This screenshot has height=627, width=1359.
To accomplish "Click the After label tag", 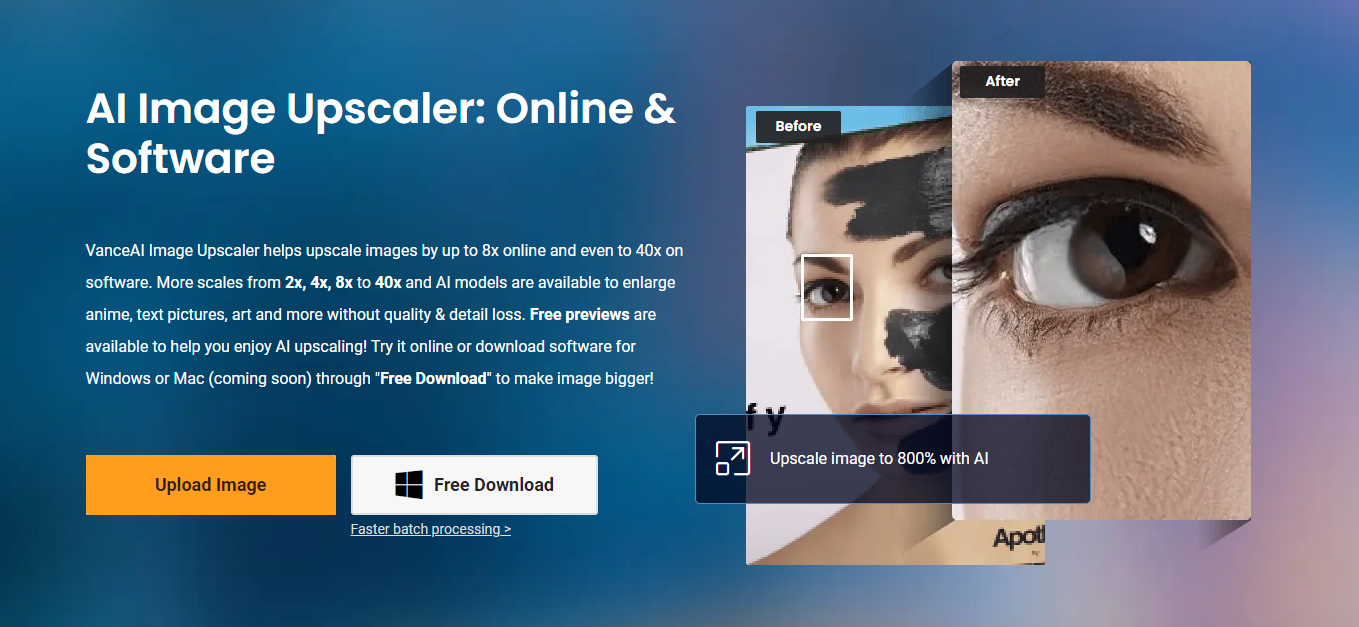I will coord(1002,81).
